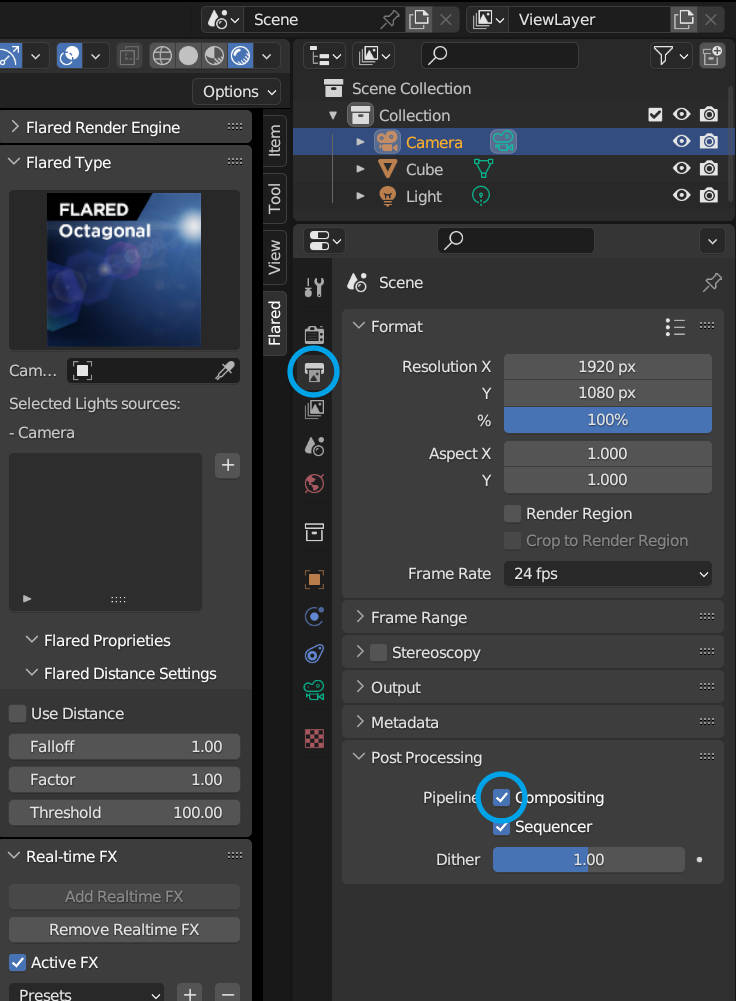Uncheck the Collection exclude checkbox

(x=655, y=115)
